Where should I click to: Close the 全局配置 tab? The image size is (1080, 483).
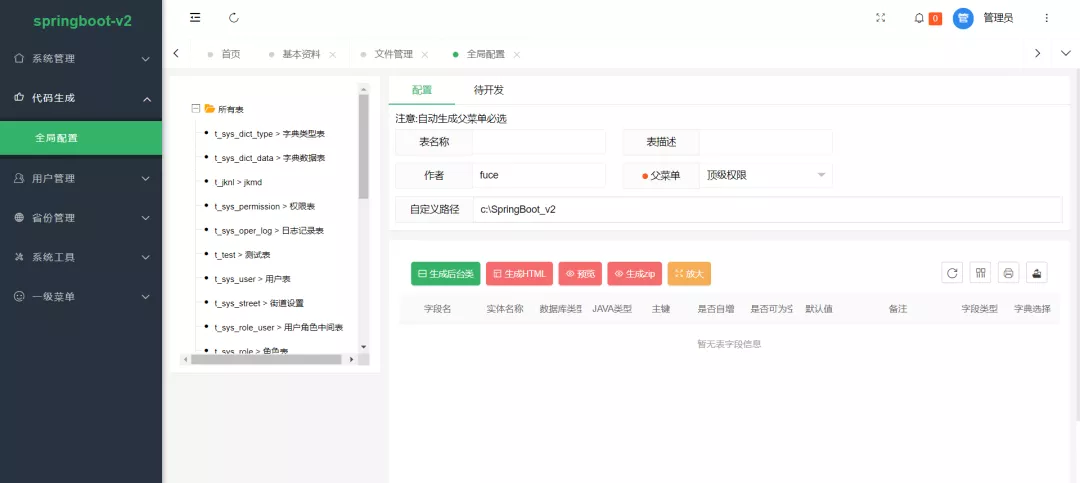click(x=517, y=54)
